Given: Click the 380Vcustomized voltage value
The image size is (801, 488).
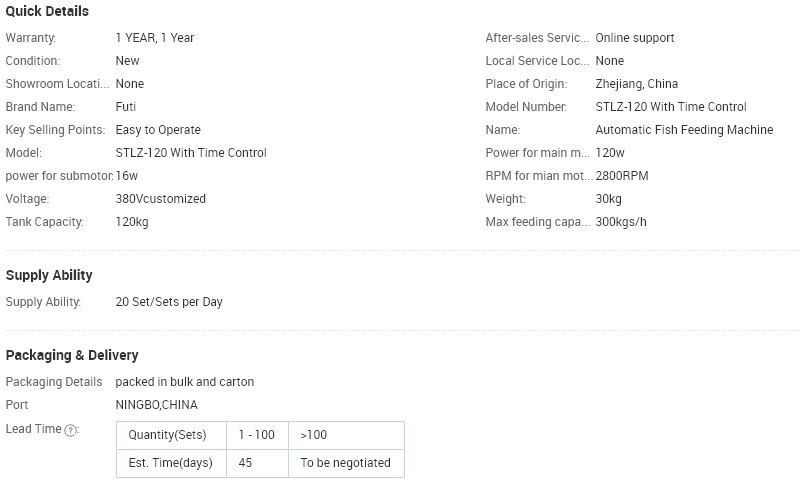Looking at the screenshot, I should point(160,199).
